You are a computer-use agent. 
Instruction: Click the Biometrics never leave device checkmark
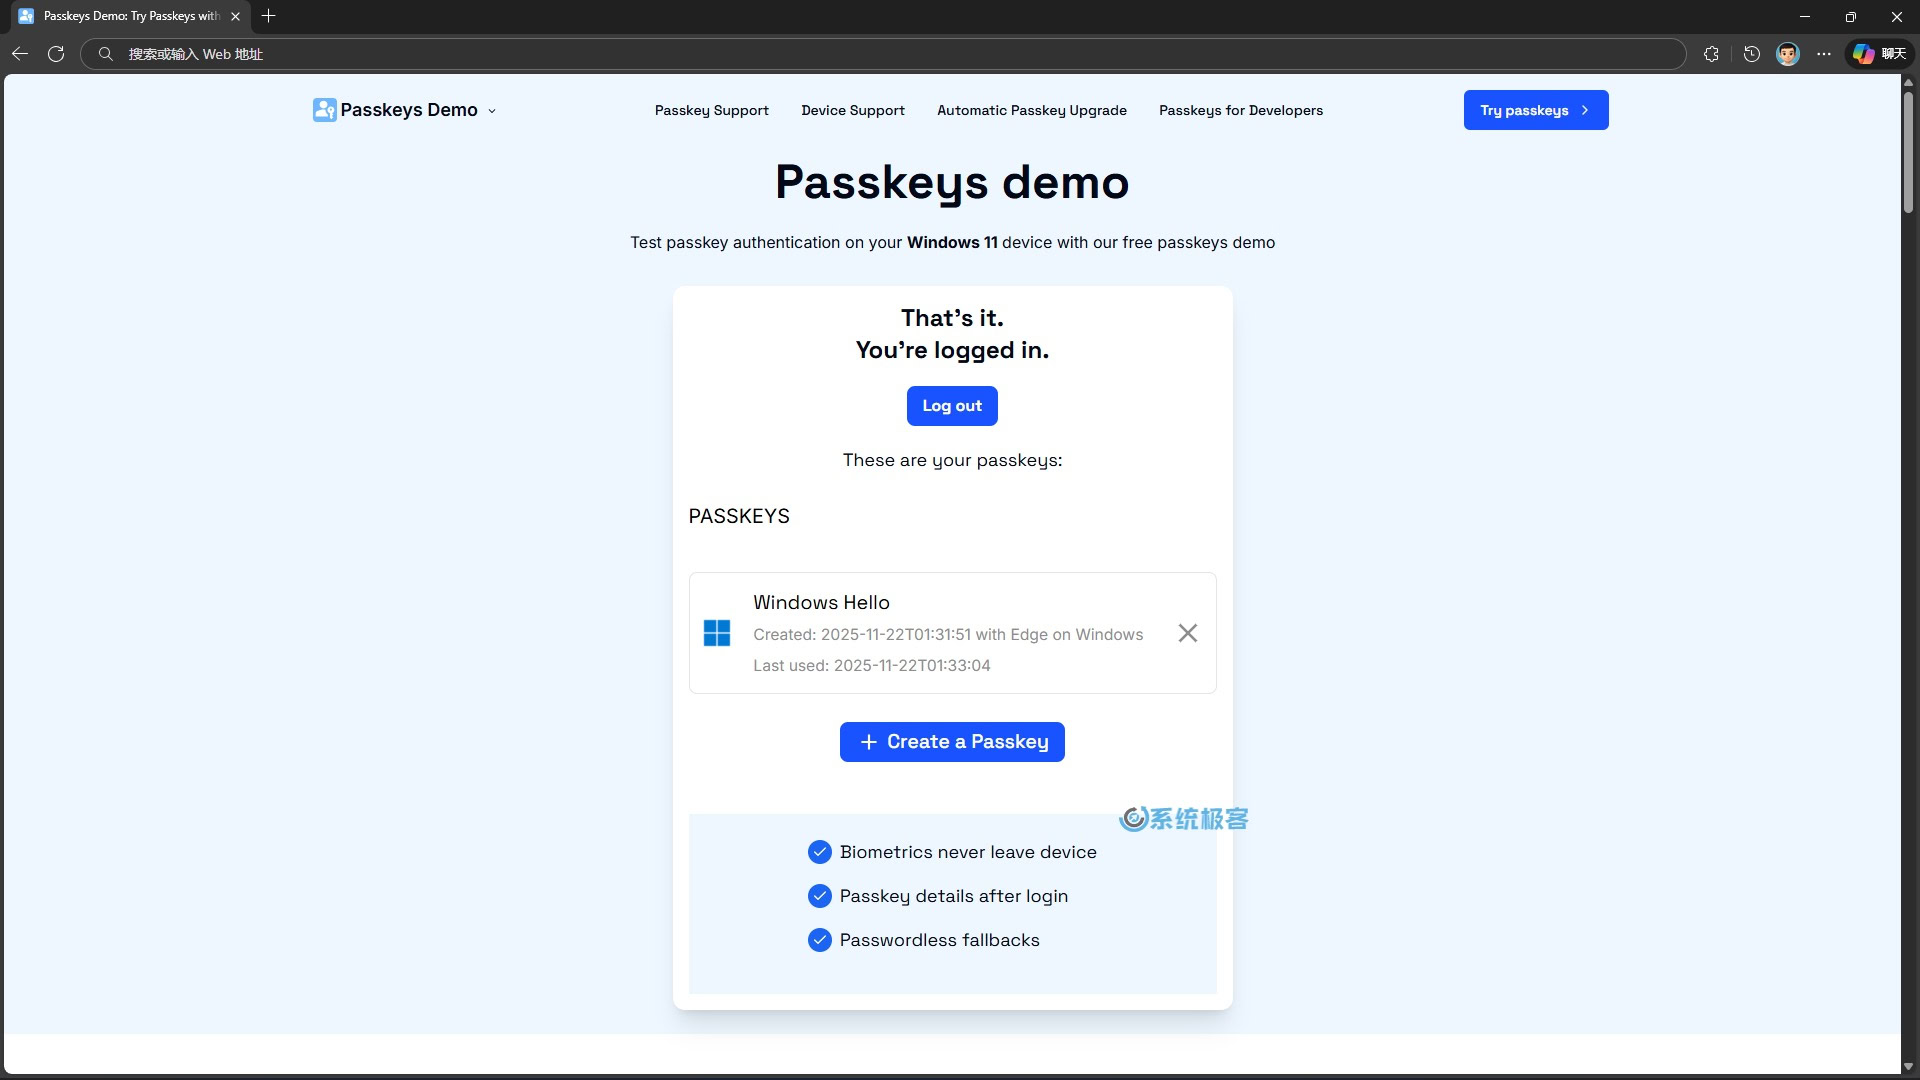pyautogui.click(x=819, y=852)
